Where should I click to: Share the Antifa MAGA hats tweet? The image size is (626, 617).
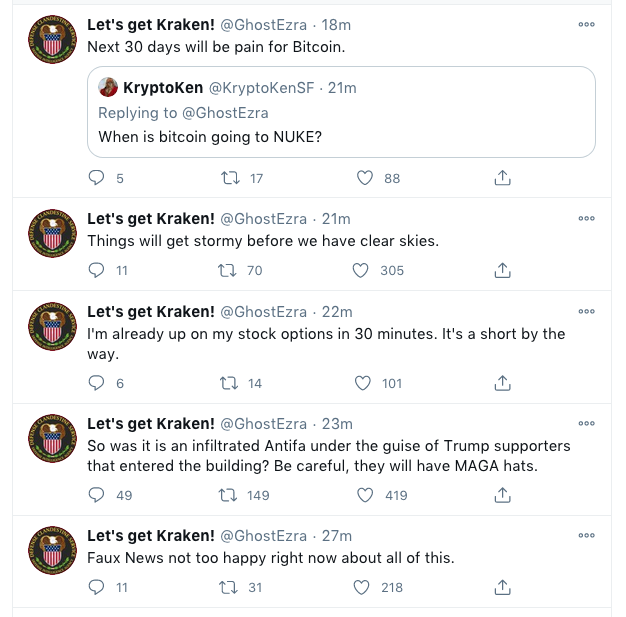coord(503,495)
